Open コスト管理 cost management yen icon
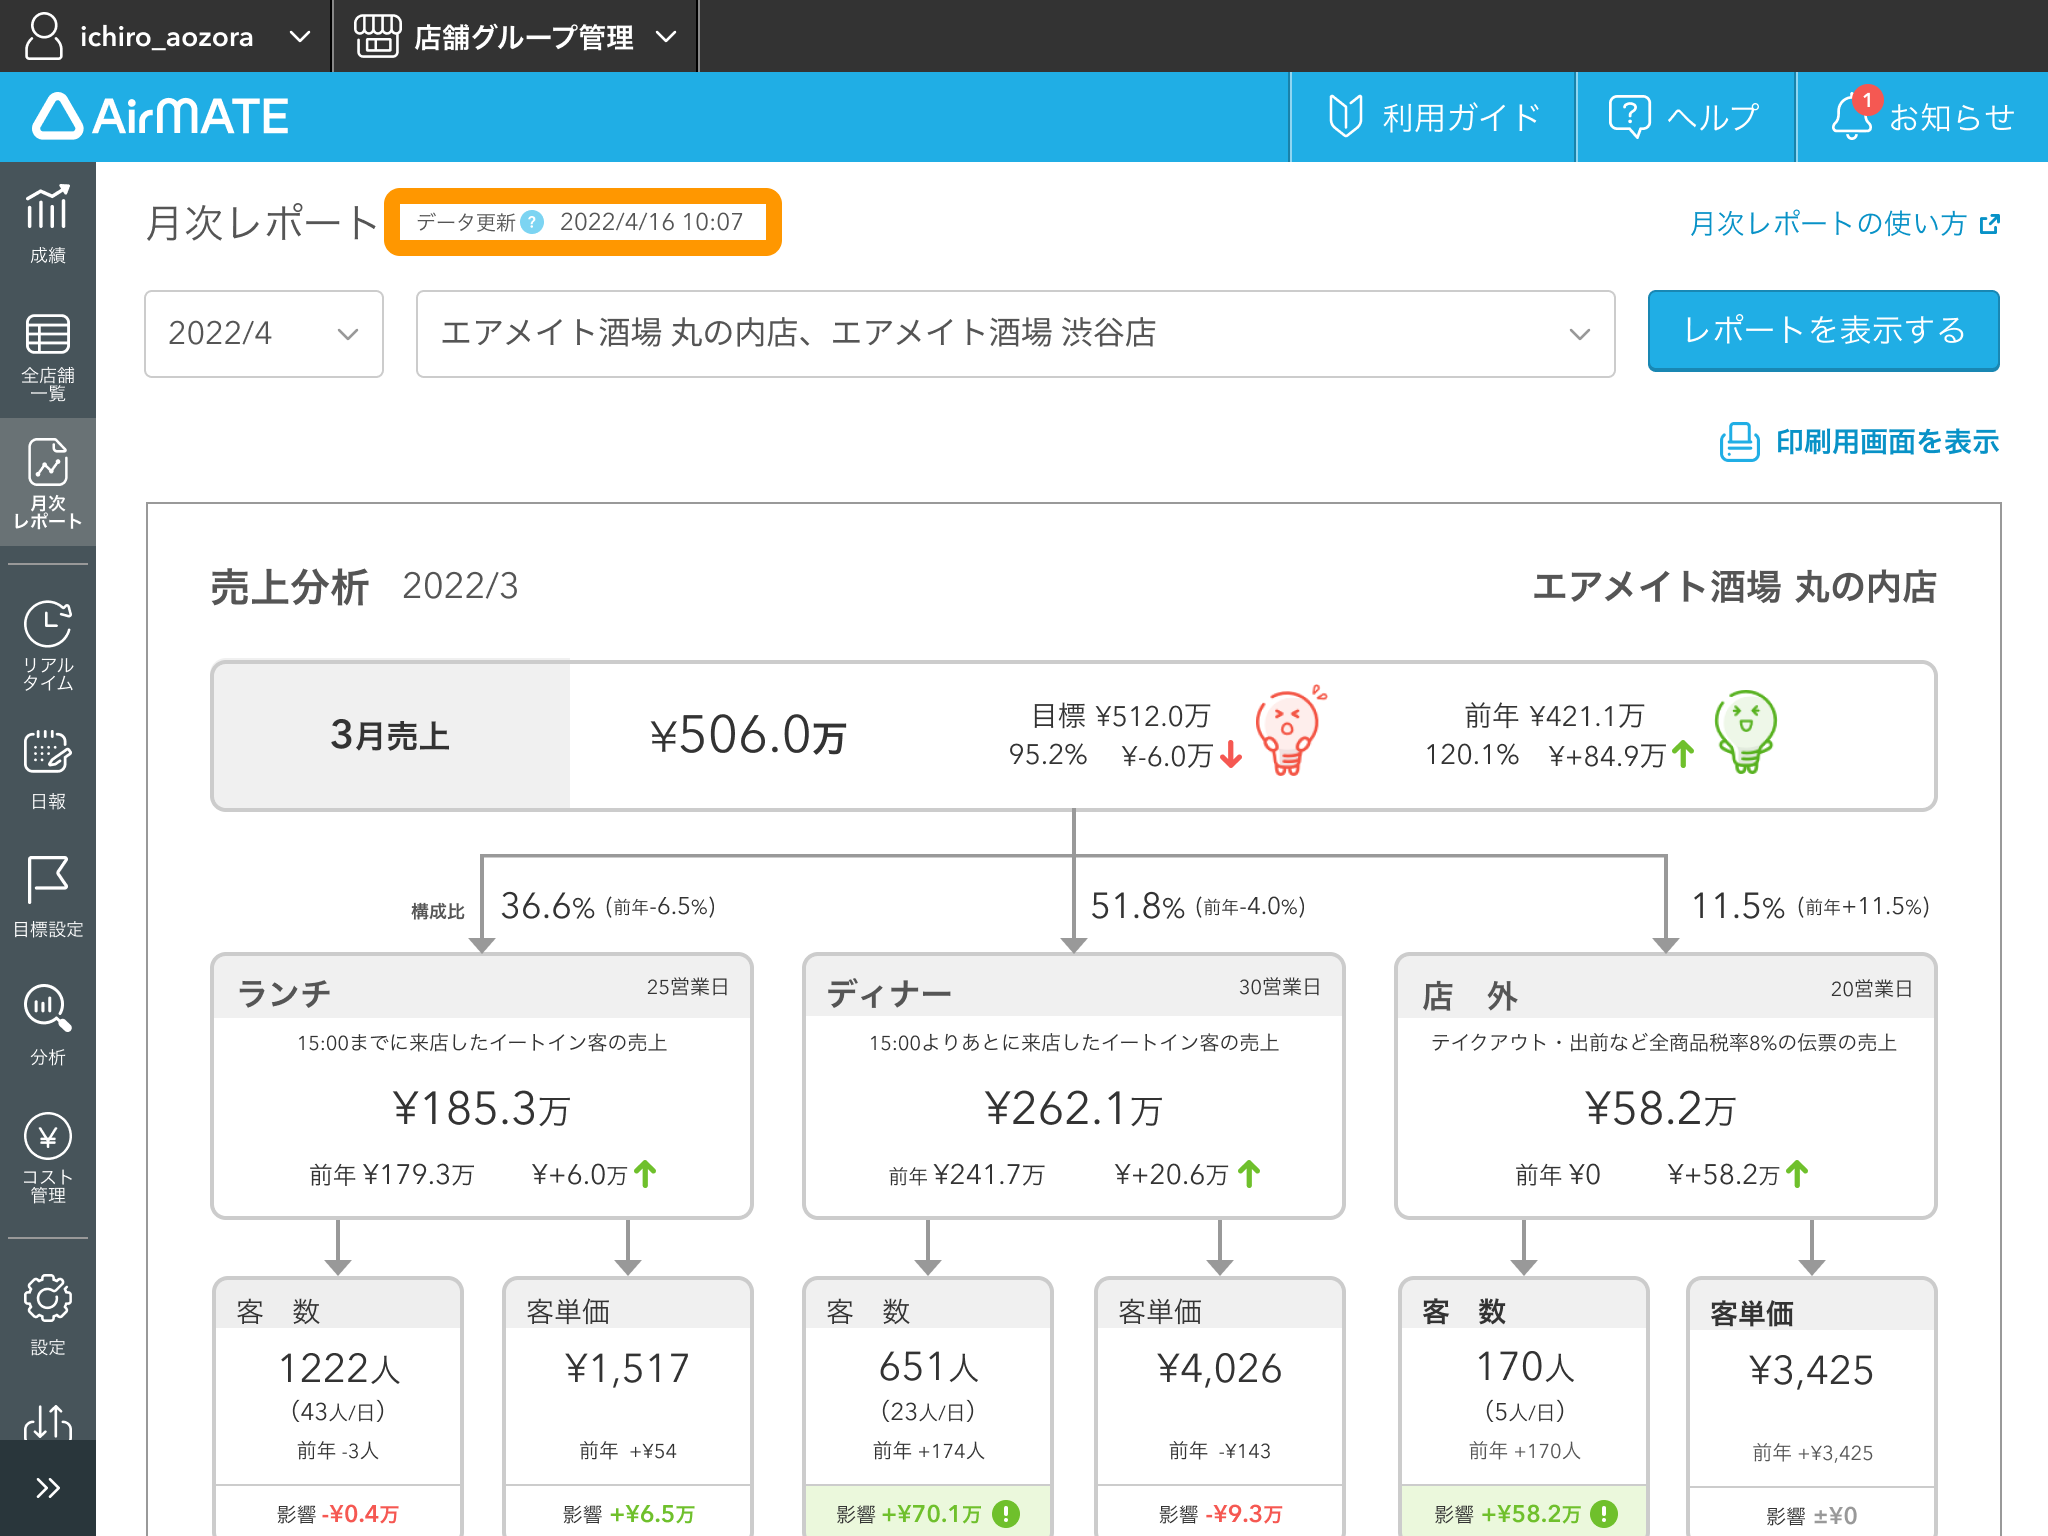Screen dimensions: 2048x1536 (47, 1157)
